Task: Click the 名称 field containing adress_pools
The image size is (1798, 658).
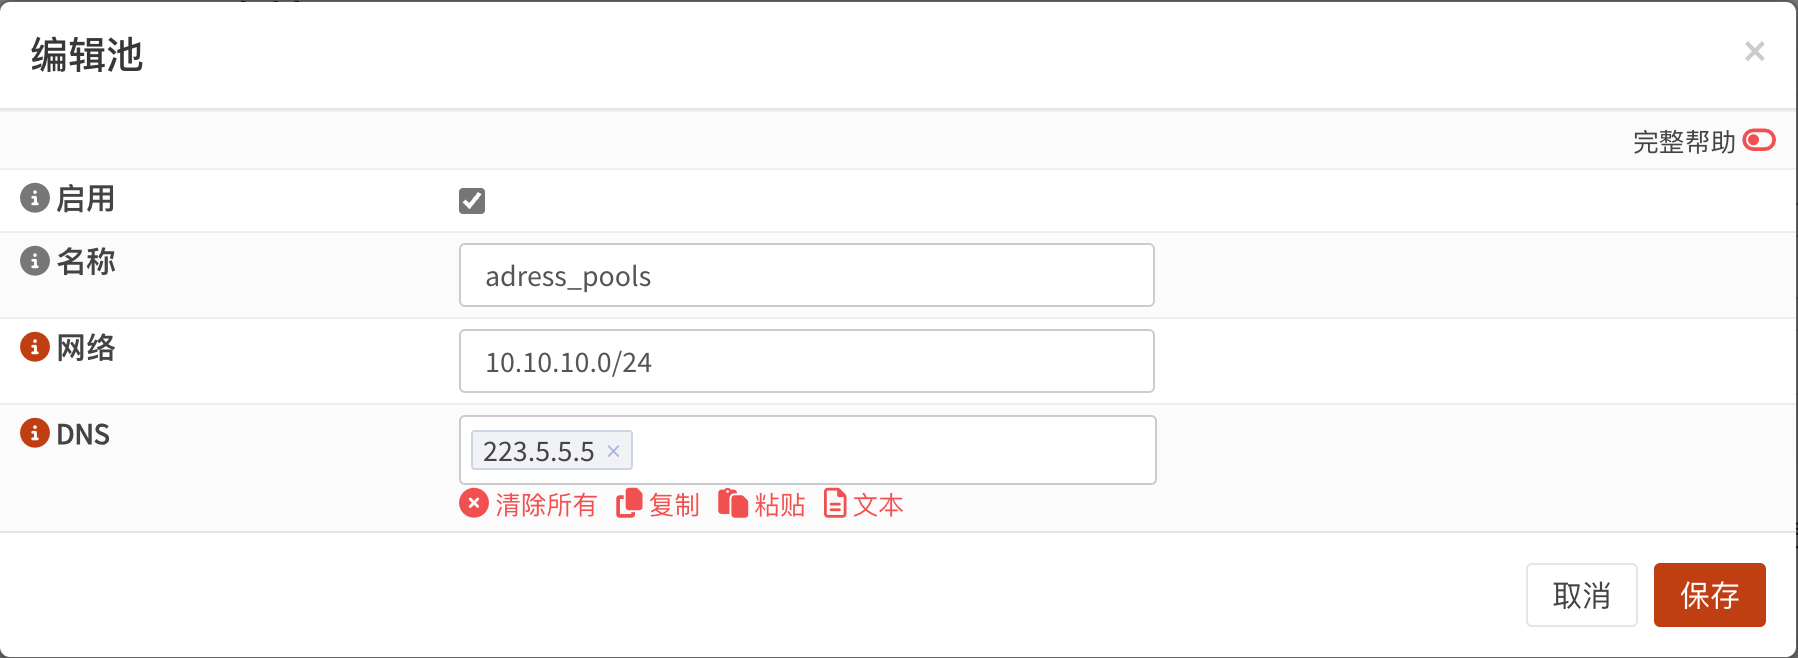Action: pos(806,275)
